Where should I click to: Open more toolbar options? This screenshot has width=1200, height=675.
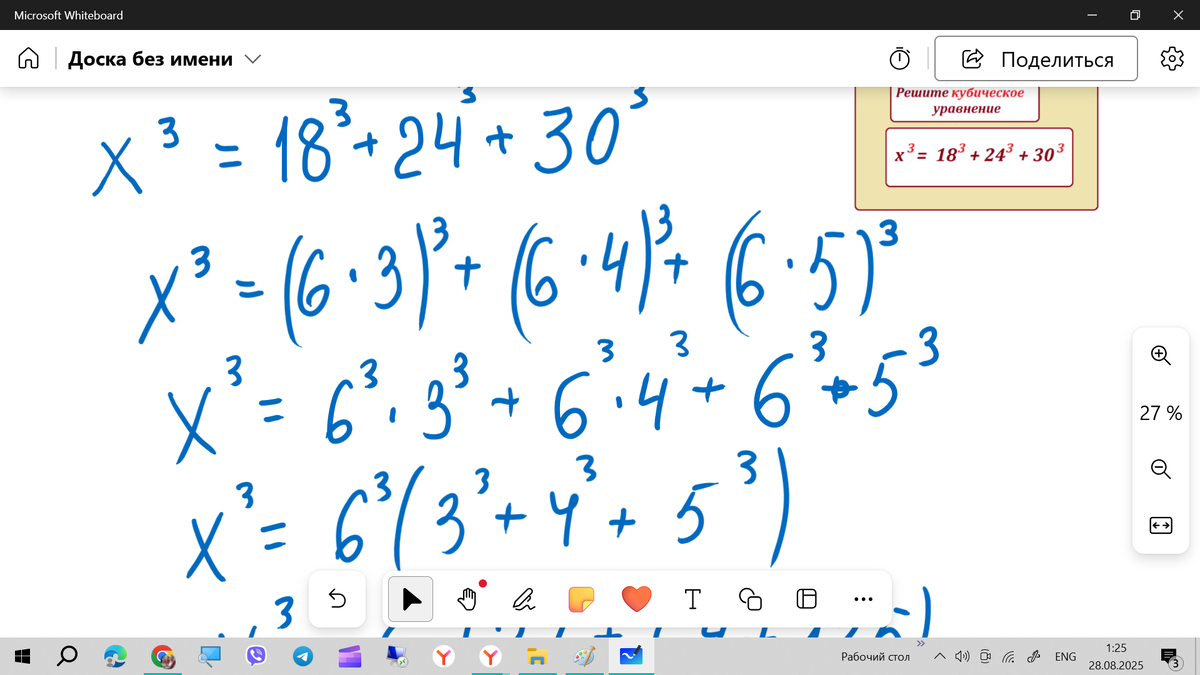pos(864,599)
